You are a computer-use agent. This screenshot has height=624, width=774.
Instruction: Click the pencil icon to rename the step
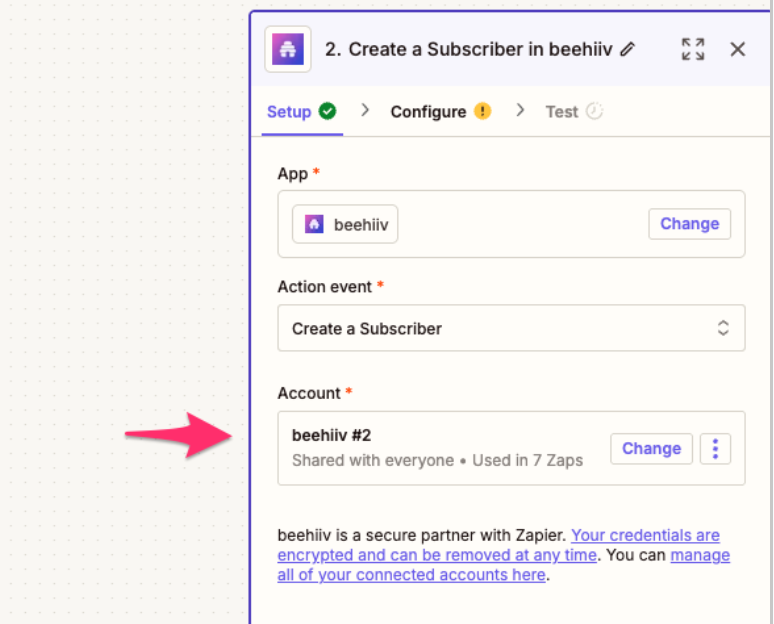[x=627, y=50]
